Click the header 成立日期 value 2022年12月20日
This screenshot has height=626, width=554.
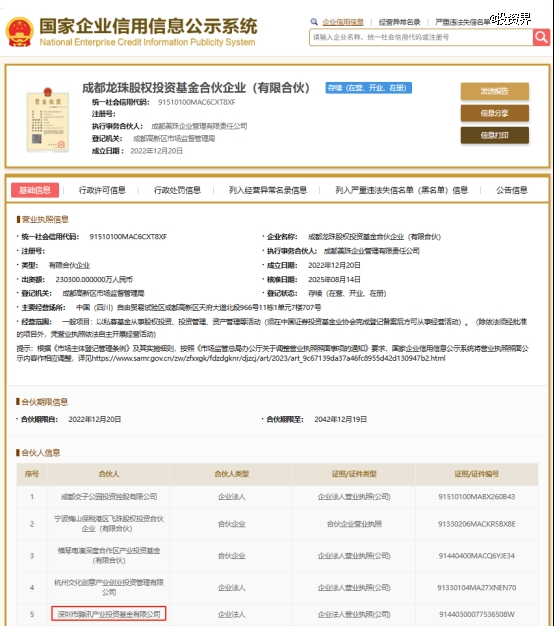click(156, 151)
